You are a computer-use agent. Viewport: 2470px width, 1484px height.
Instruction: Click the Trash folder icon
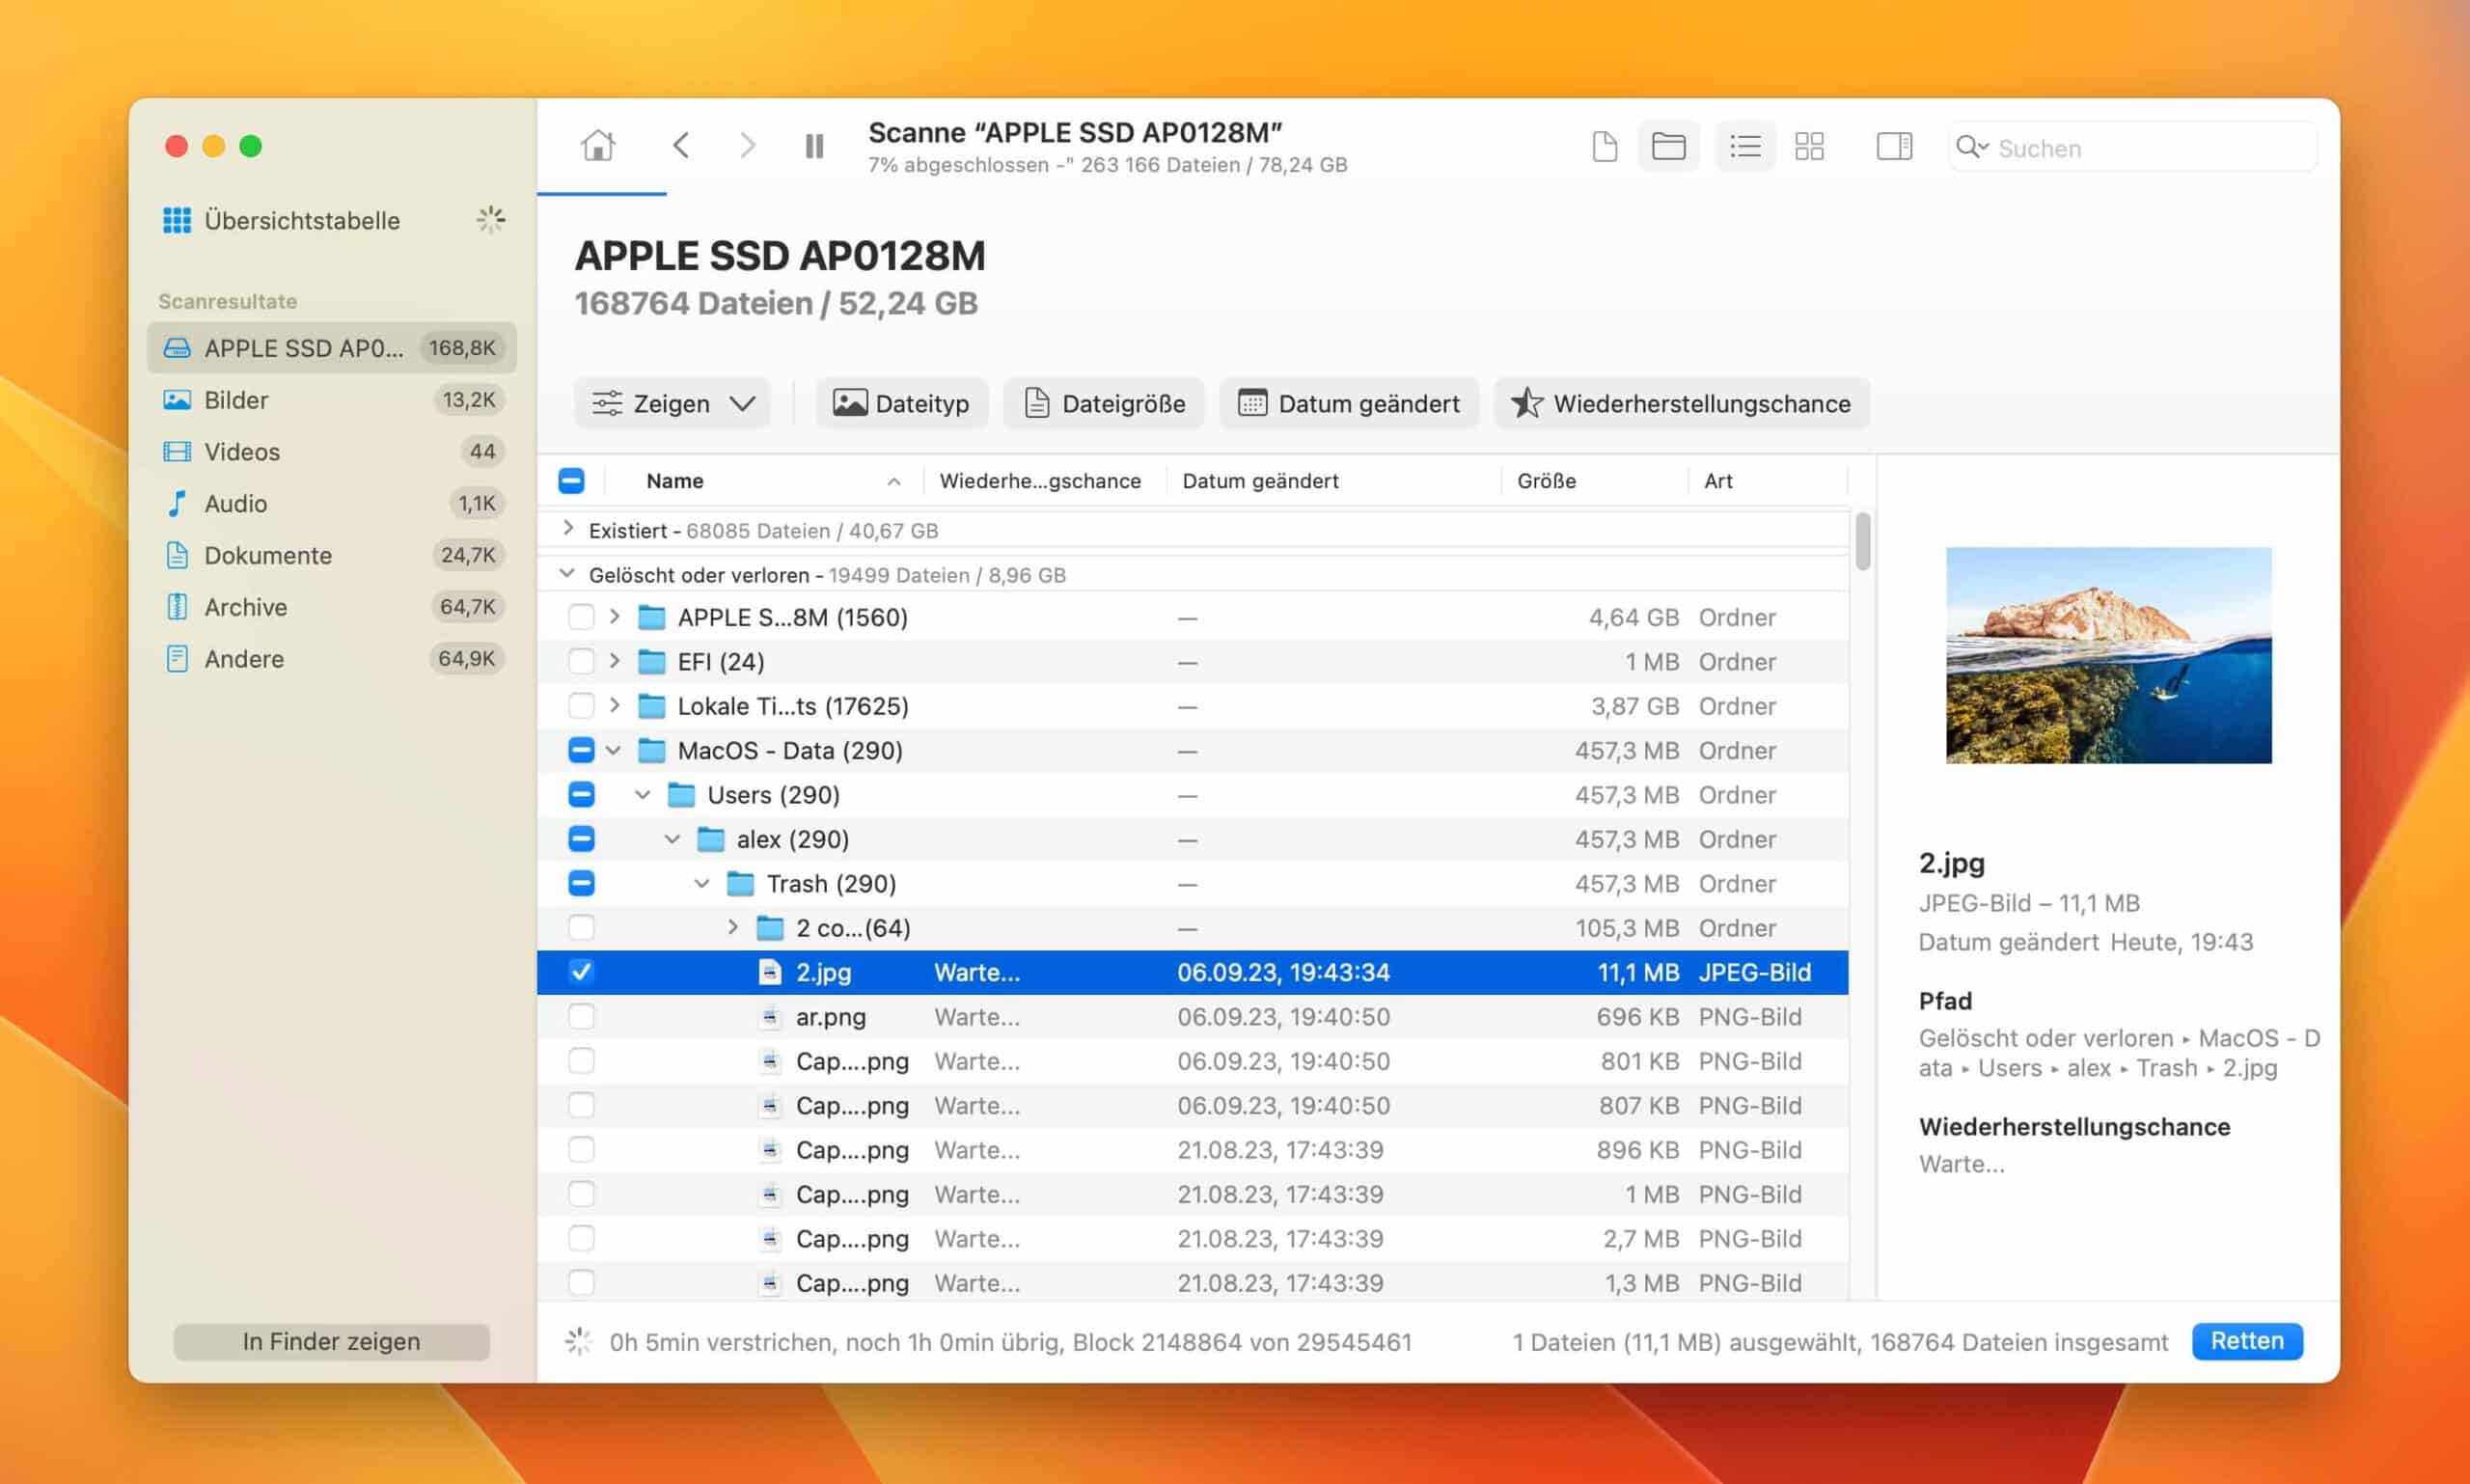[x=740, y=883]
